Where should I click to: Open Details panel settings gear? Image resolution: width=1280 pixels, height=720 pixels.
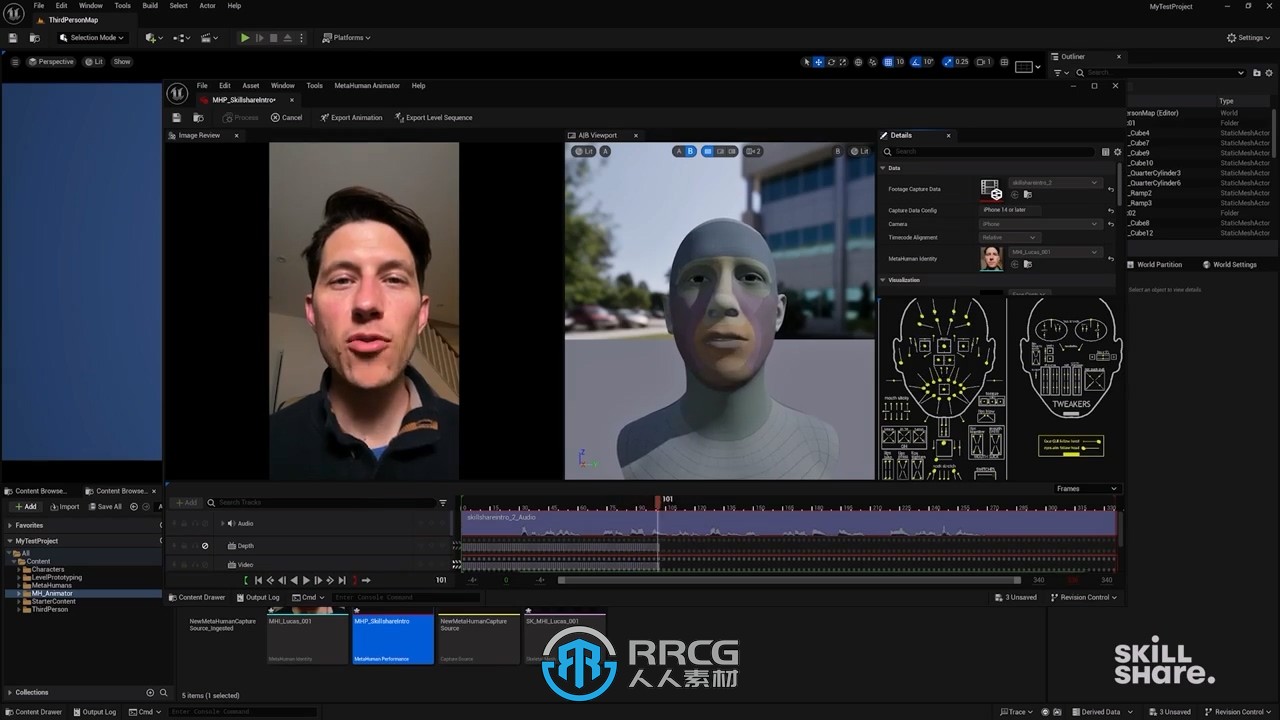click(x=1117, y=152)
